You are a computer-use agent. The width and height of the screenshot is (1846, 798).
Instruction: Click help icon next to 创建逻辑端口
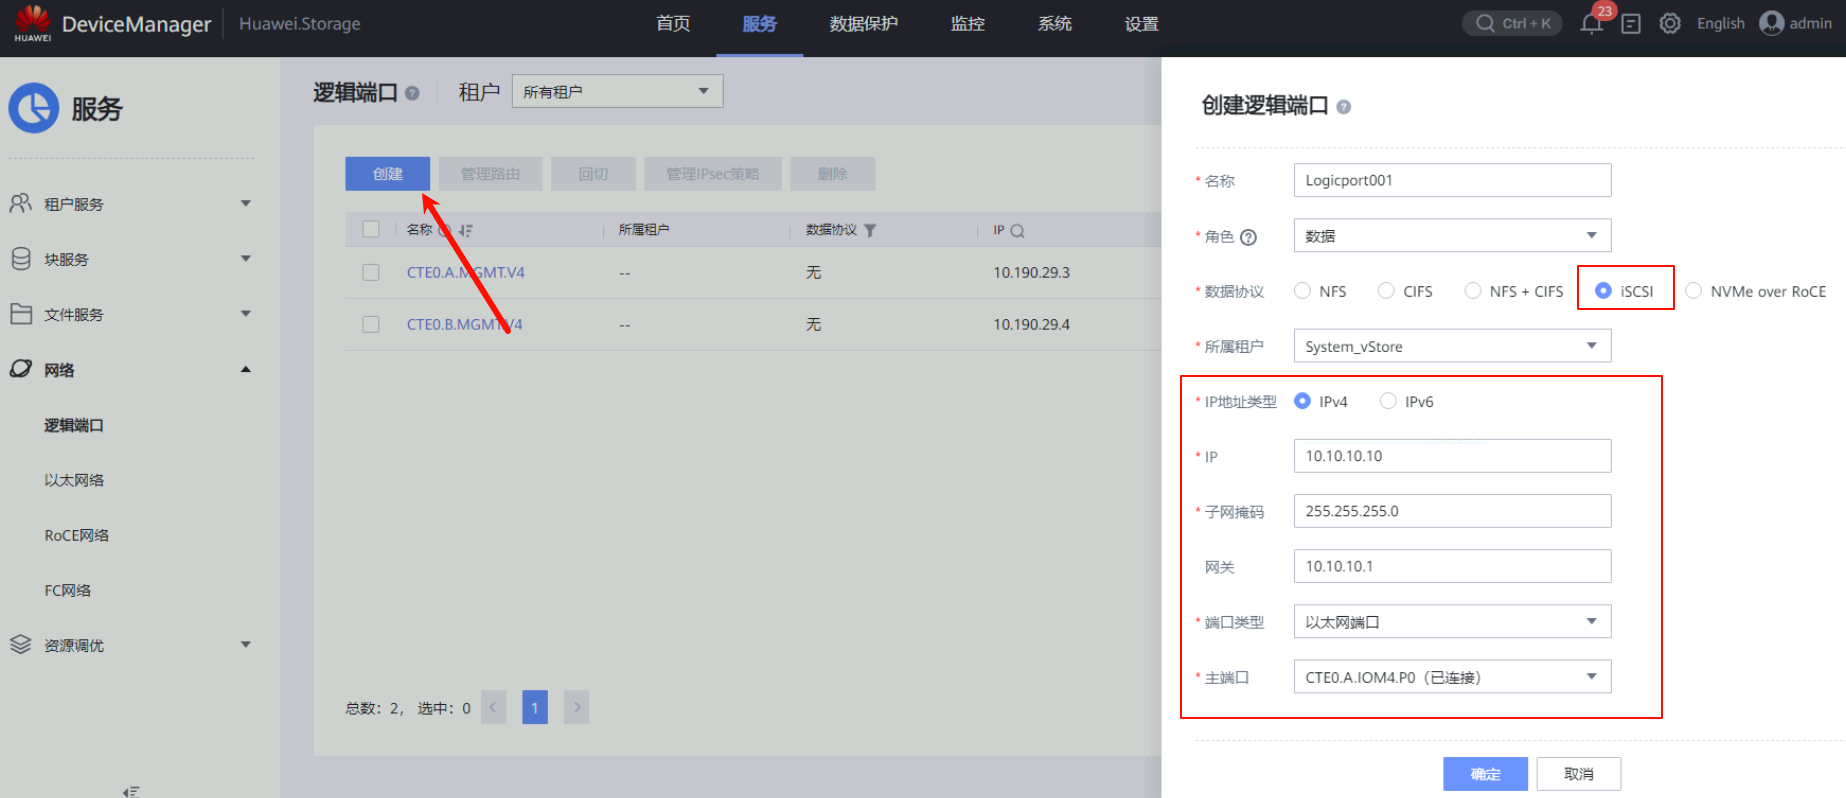1343,107
